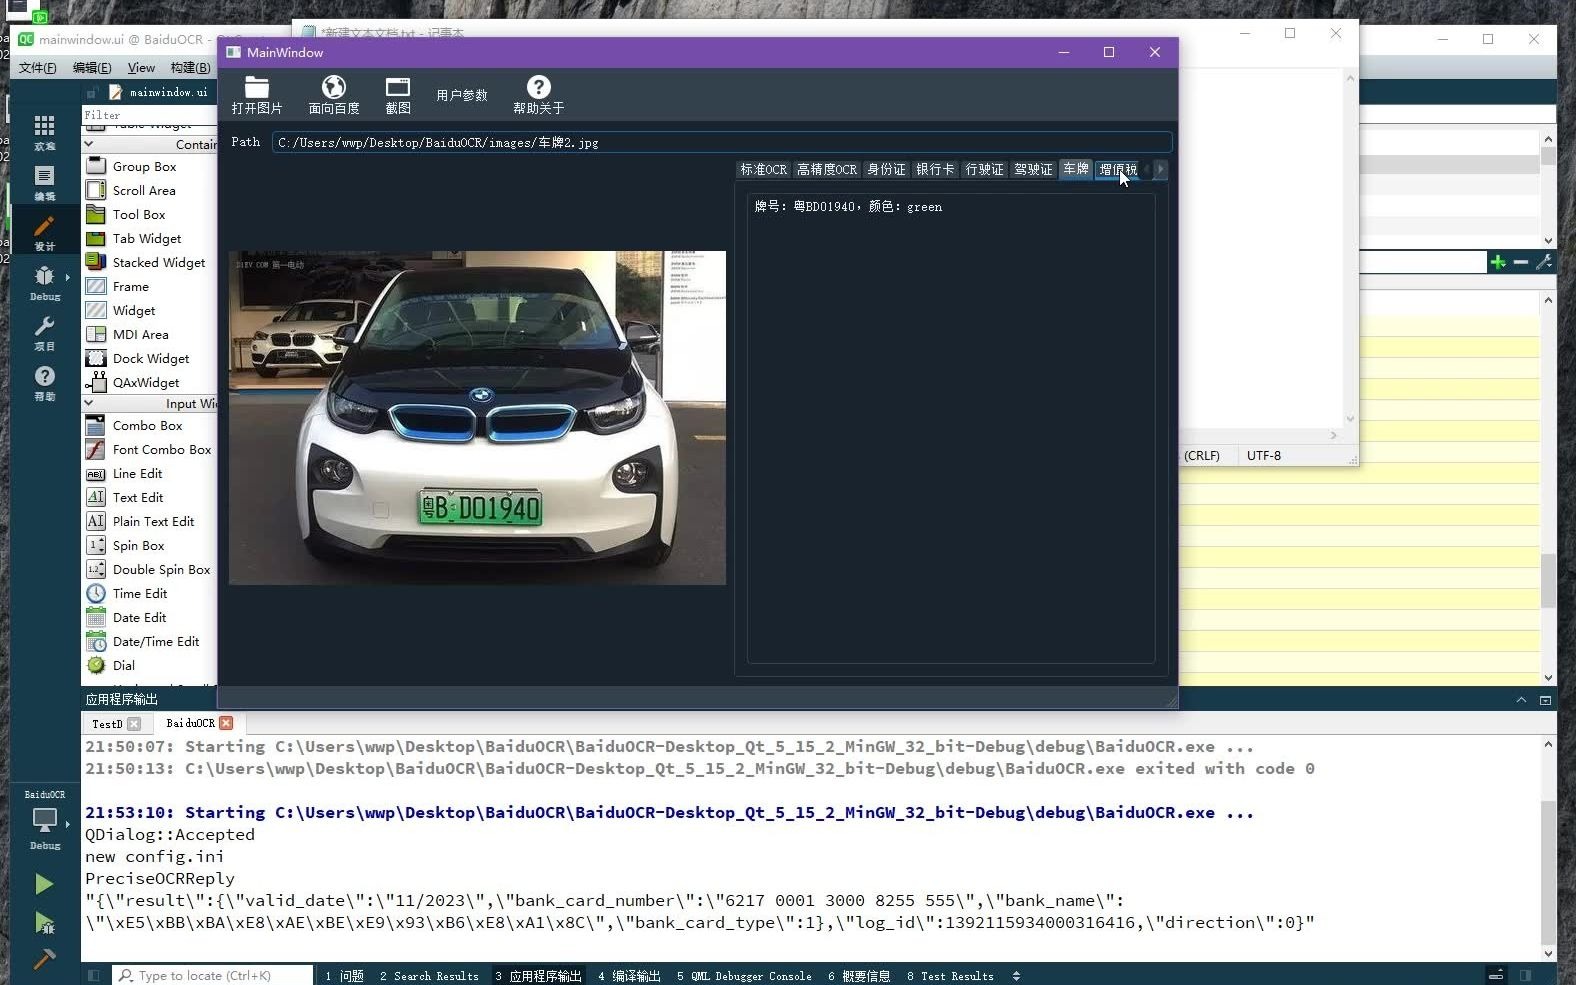Open the 4 编译输出 pane
This screenshot has height=985, width=1576.
pyautogui.click(x=629, y=976)
